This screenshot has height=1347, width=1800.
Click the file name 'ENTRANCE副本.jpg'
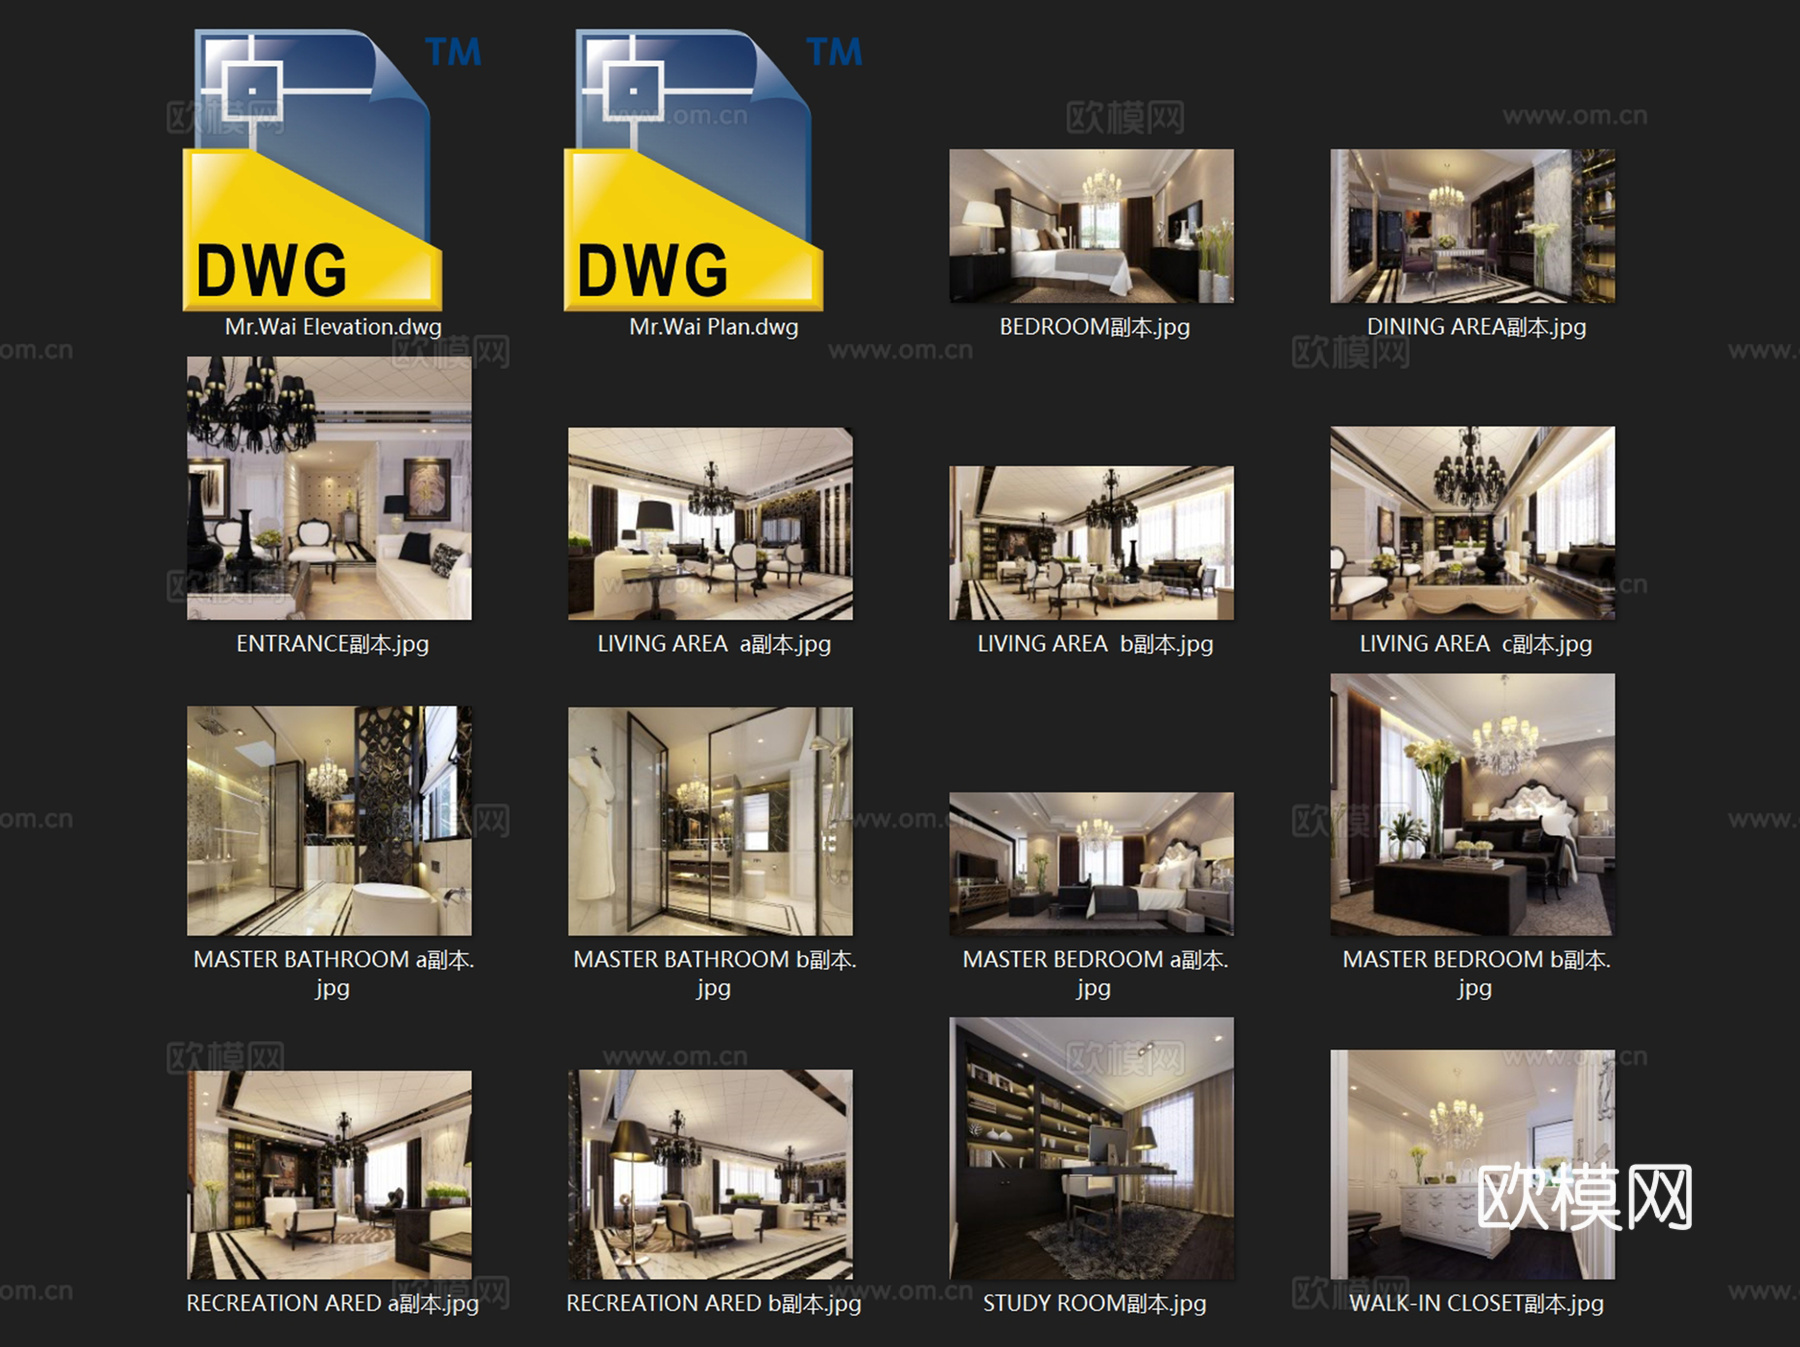tap(333, 644)
